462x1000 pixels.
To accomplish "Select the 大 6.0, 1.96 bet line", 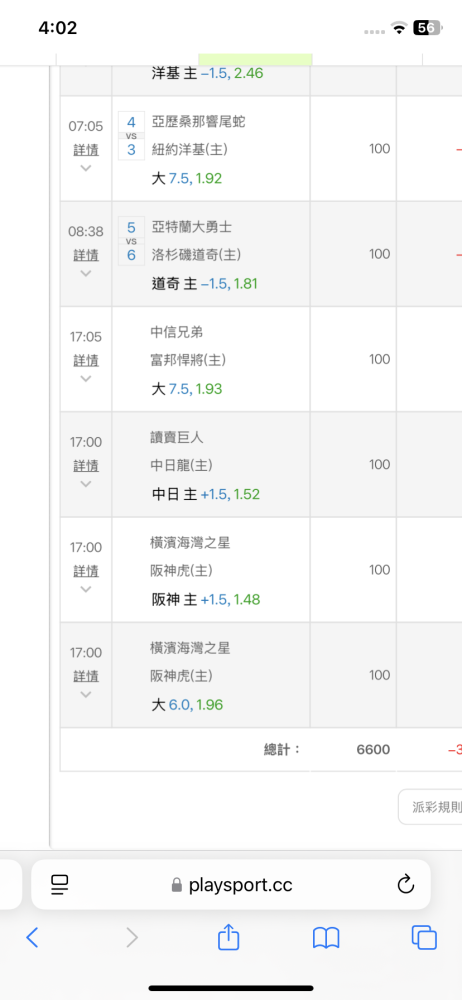I will point(187,705).
